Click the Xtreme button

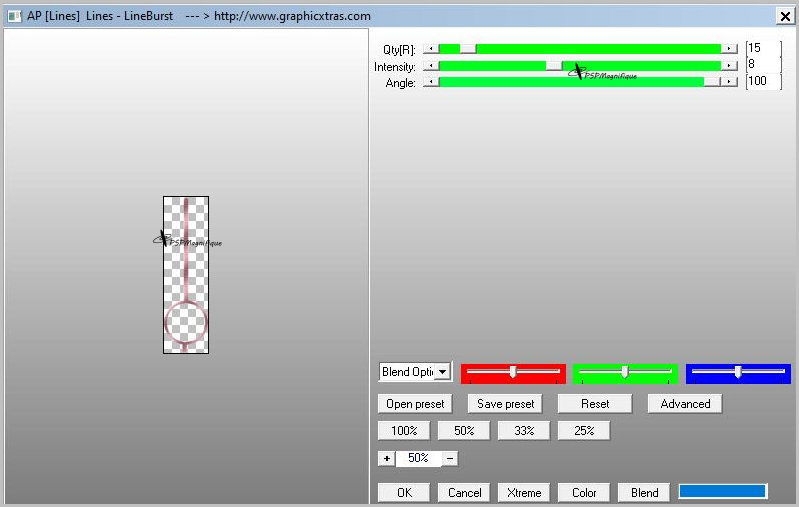pos(524,492)
